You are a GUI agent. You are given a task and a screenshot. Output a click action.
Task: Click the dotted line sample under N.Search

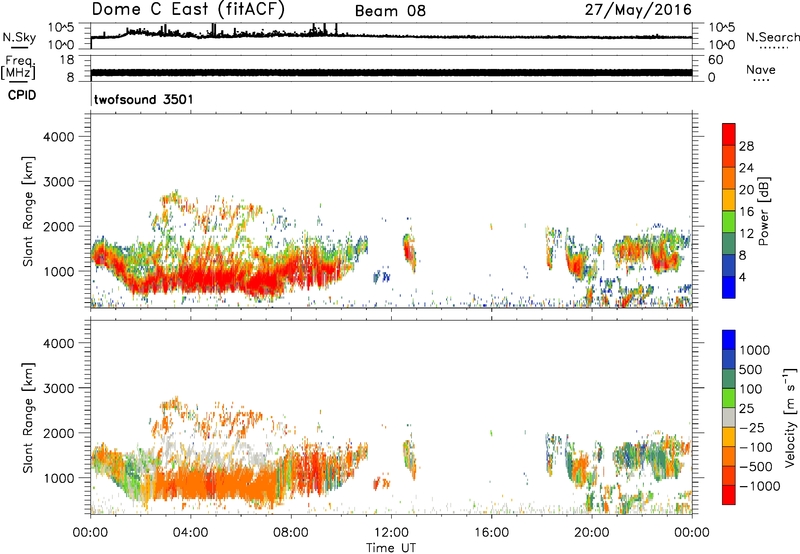(x=773, y=47)
